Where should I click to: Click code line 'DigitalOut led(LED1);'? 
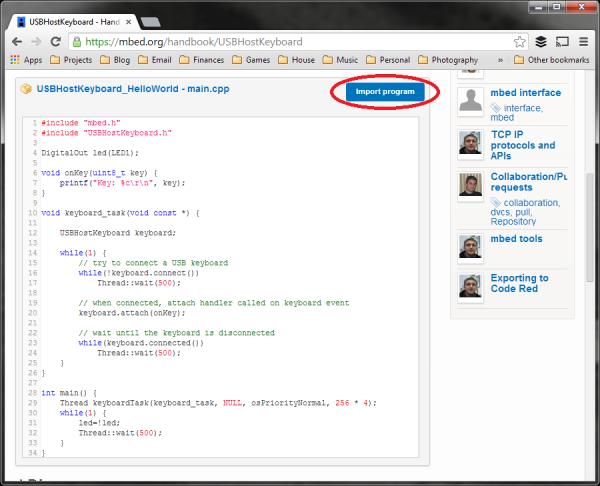pyautogui.click(x=90, y=153)
